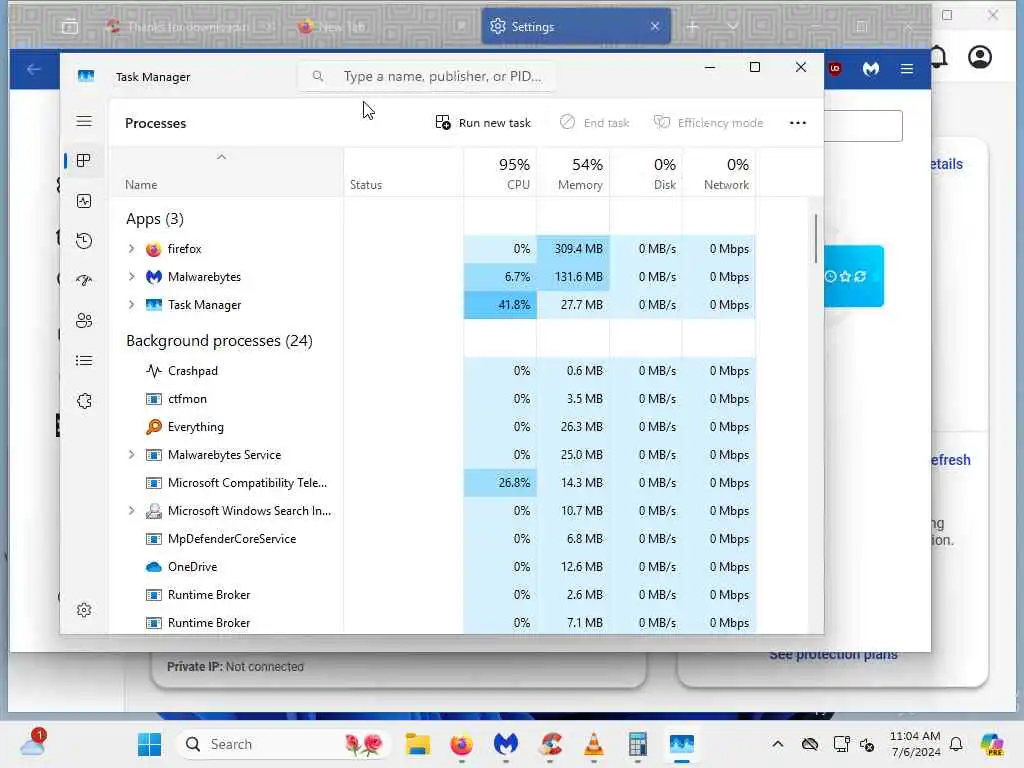Sort by the Name column header

point(227,173)
